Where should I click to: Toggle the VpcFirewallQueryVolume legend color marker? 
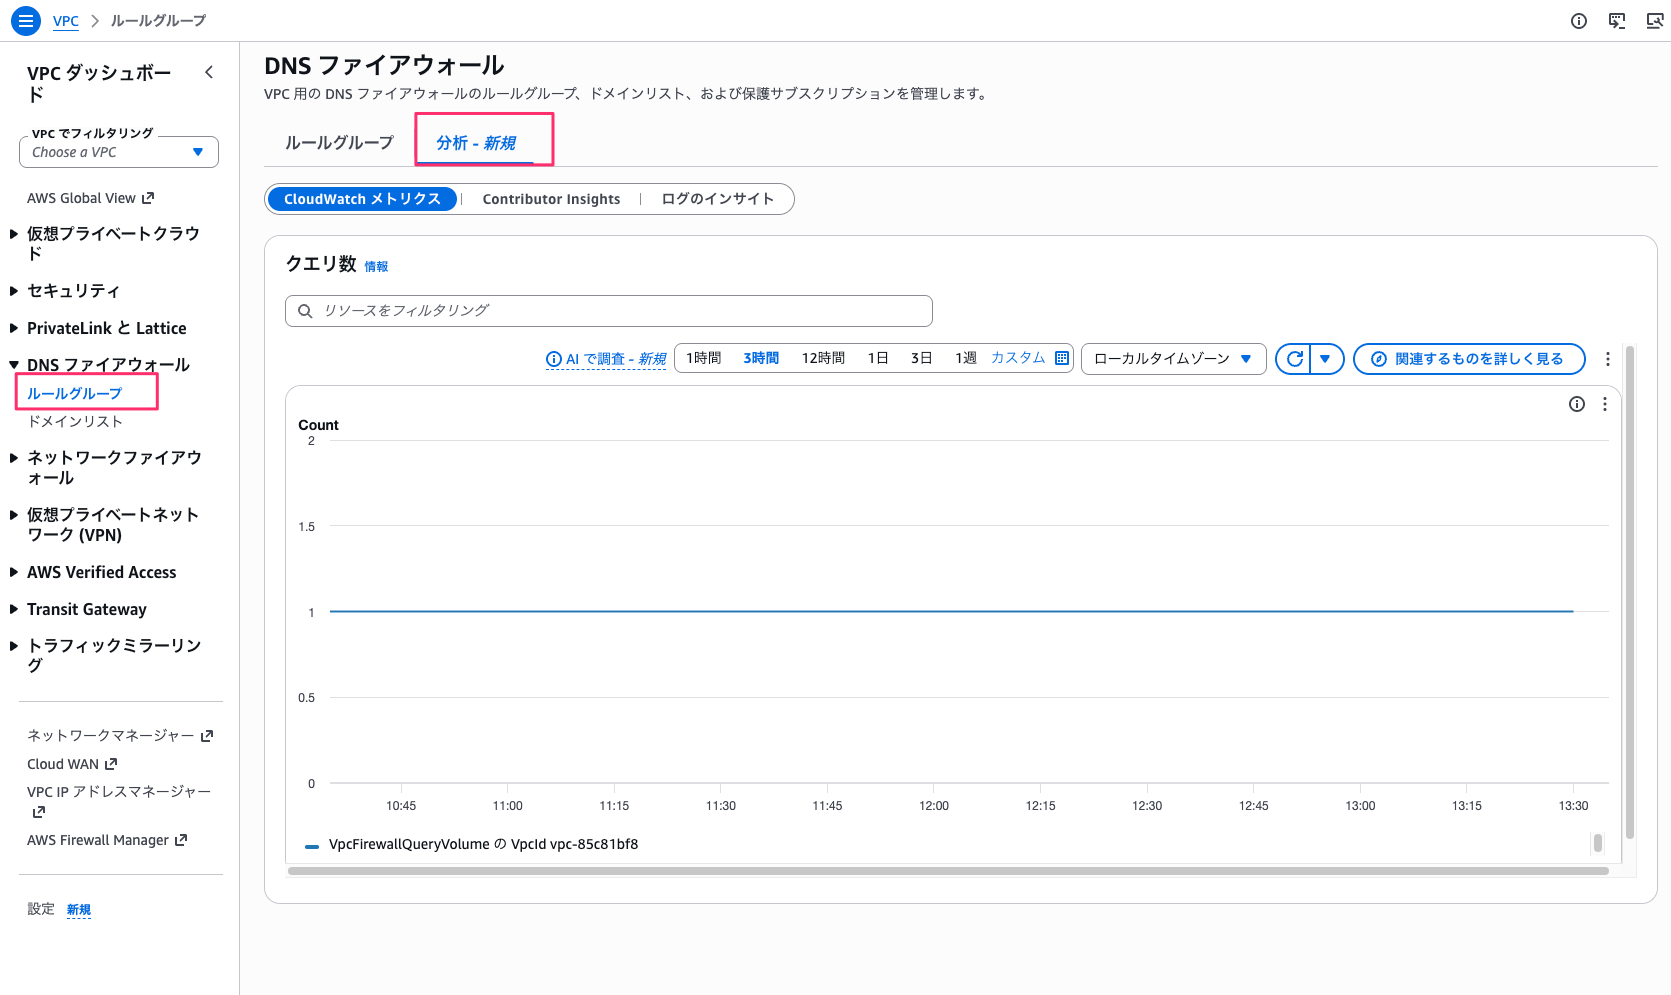click(x=312, y=846)
